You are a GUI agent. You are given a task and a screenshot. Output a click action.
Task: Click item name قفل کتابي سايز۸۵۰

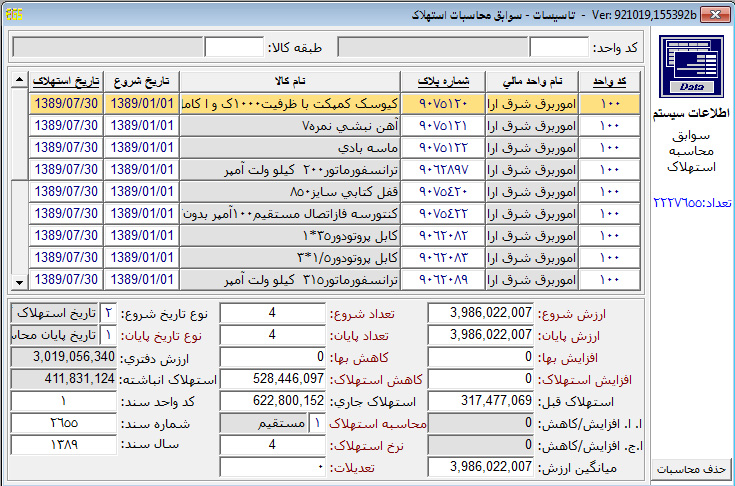click(x=290, y=192)
